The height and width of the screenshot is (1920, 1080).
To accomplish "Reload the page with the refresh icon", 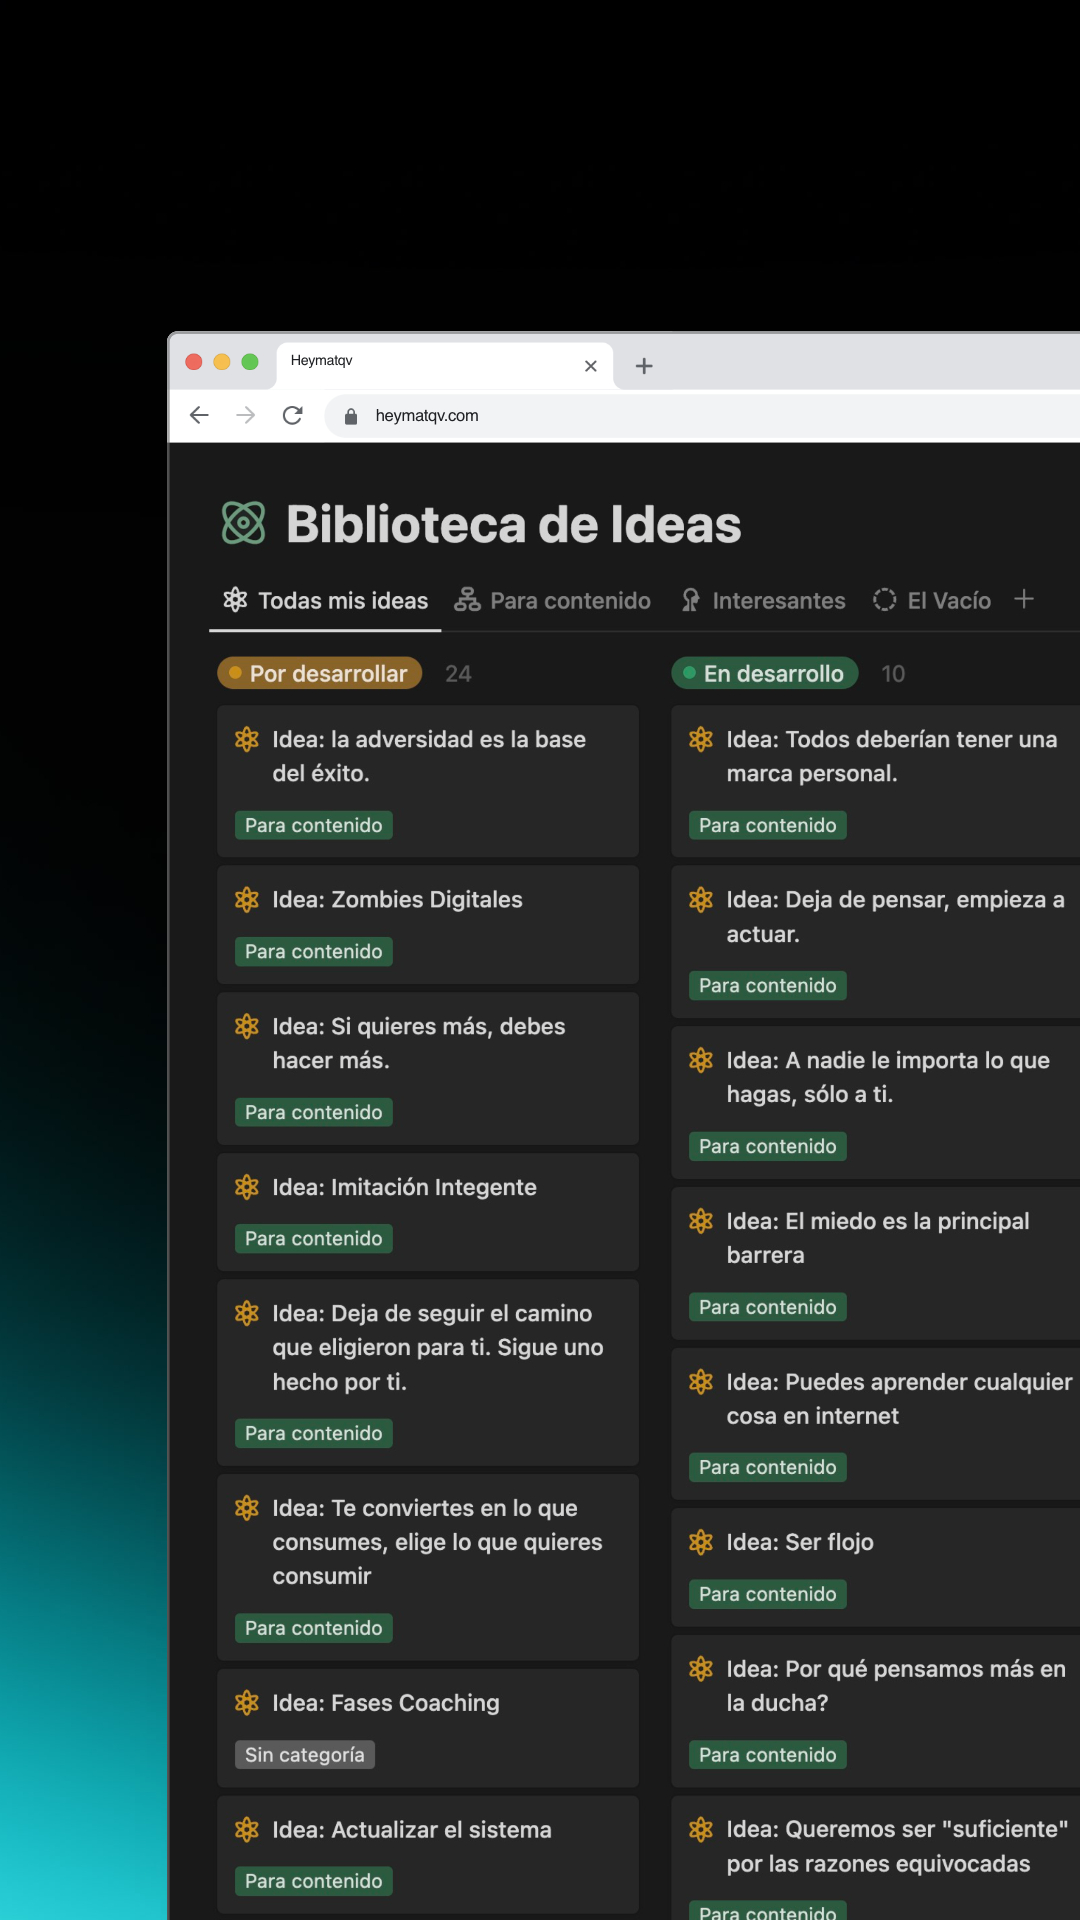I will (x=292, y=415).
